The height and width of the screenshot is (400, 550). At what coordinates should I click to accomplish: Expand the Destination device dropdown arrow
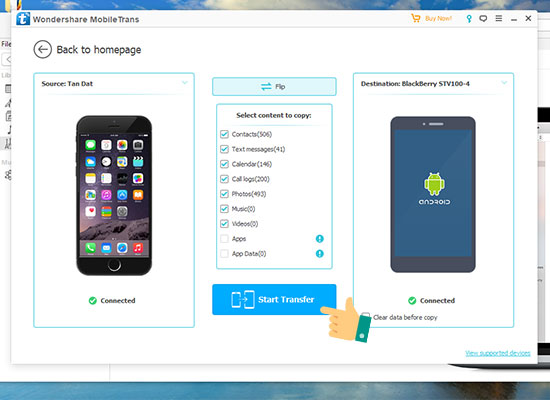pyautogui.click(x=504, y=83)
